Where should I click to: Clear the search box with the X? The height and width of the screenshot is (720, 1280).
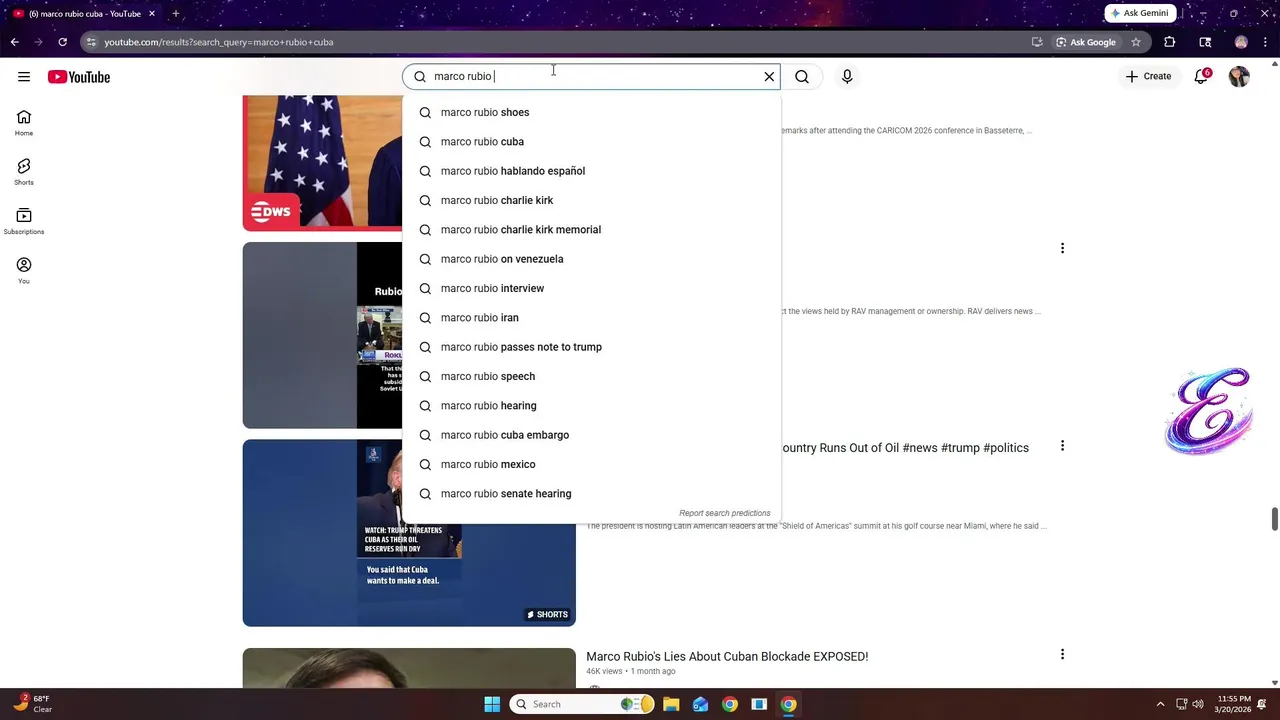pyautogui.click(x=769, y=76)
